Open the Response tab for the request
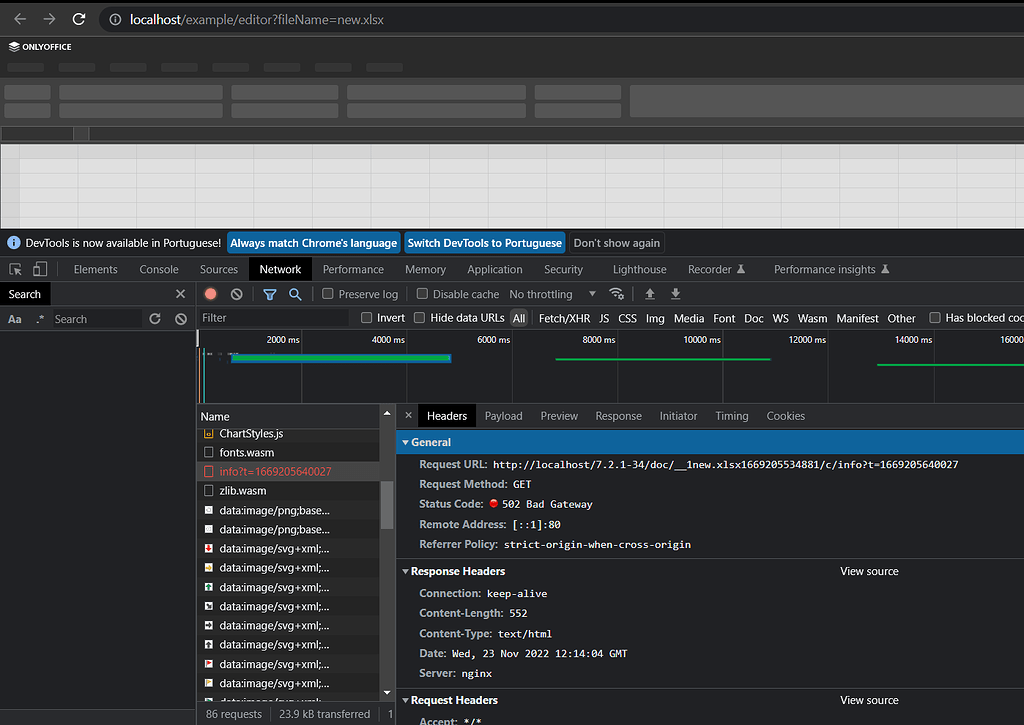Screen dimensions: 1024x725 [618, 415]
